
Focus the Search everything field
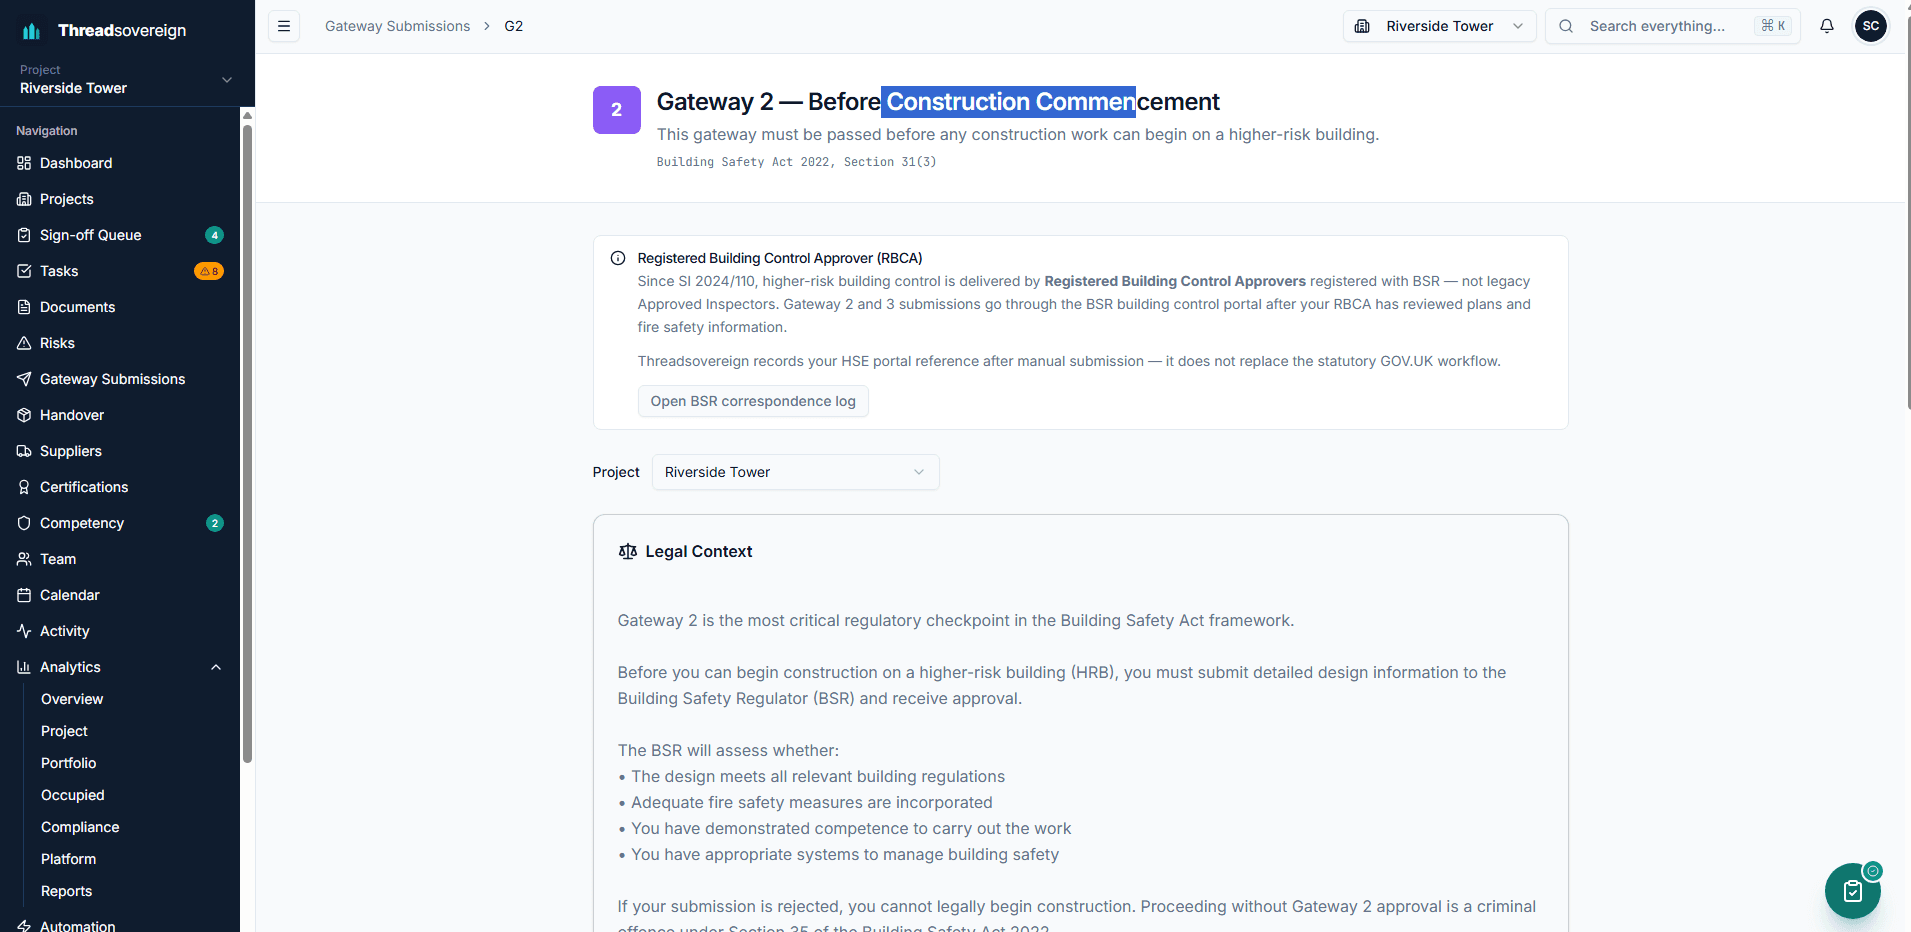(1673, 26)
